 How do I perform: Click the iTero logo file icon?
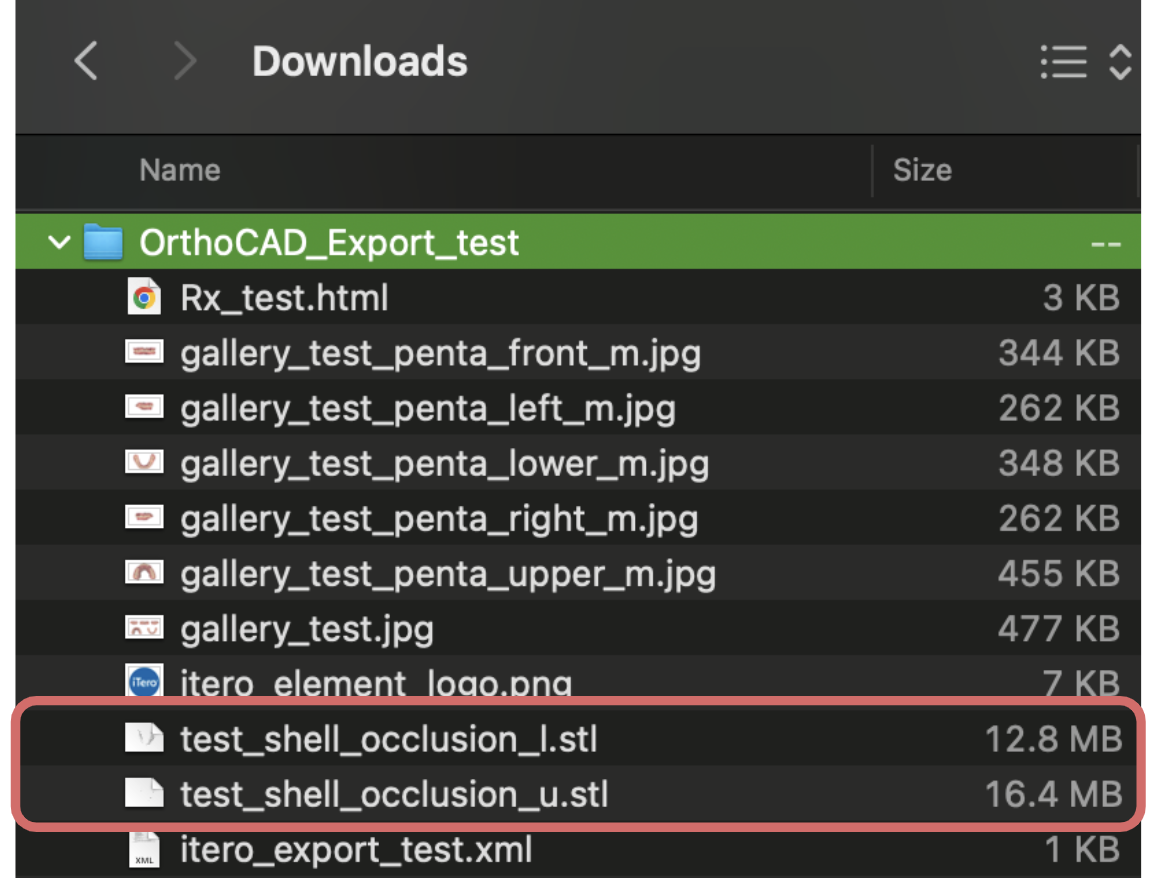[144, 681]
